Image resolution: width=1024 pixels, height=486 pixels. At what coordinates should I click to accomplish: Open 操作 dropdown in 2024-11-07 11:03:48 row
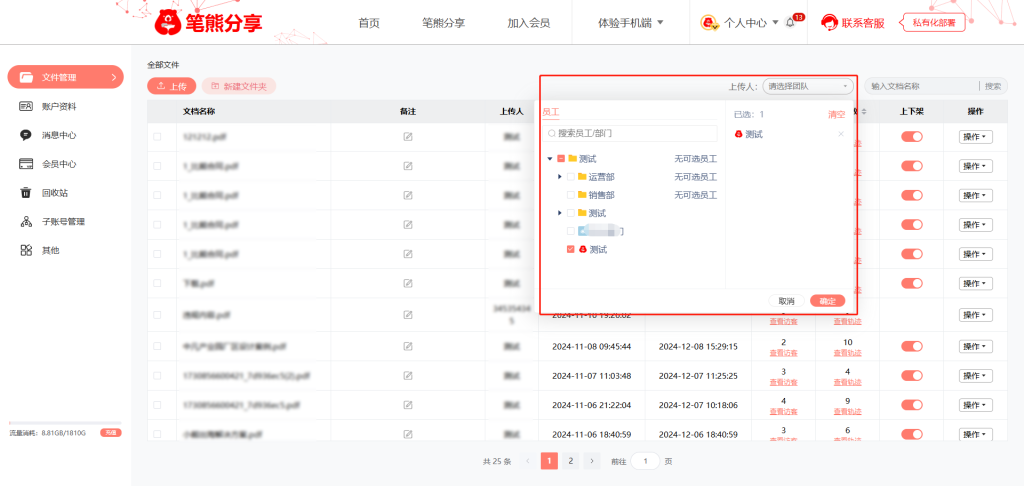(976, 376)
